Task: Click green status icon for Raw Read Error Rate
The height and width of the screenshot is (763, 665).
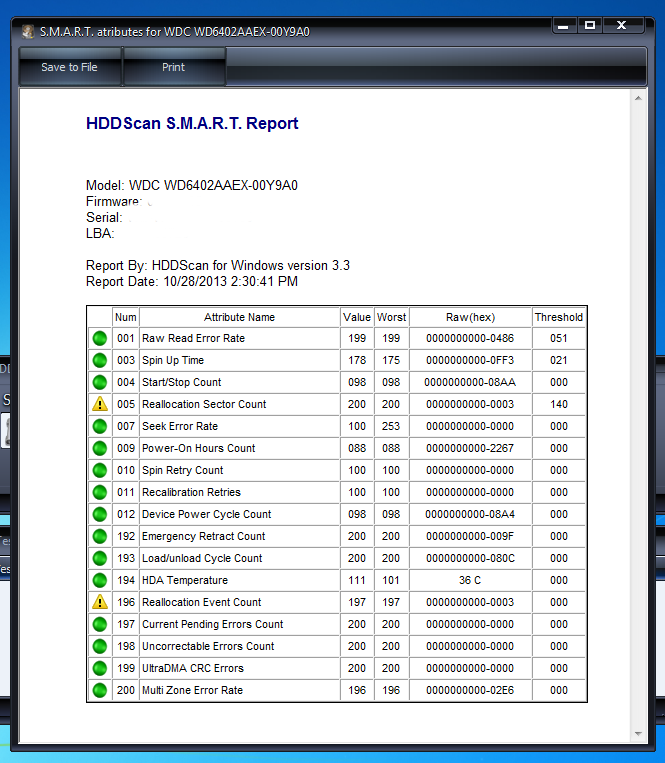Action: click(x=100, y=338)
